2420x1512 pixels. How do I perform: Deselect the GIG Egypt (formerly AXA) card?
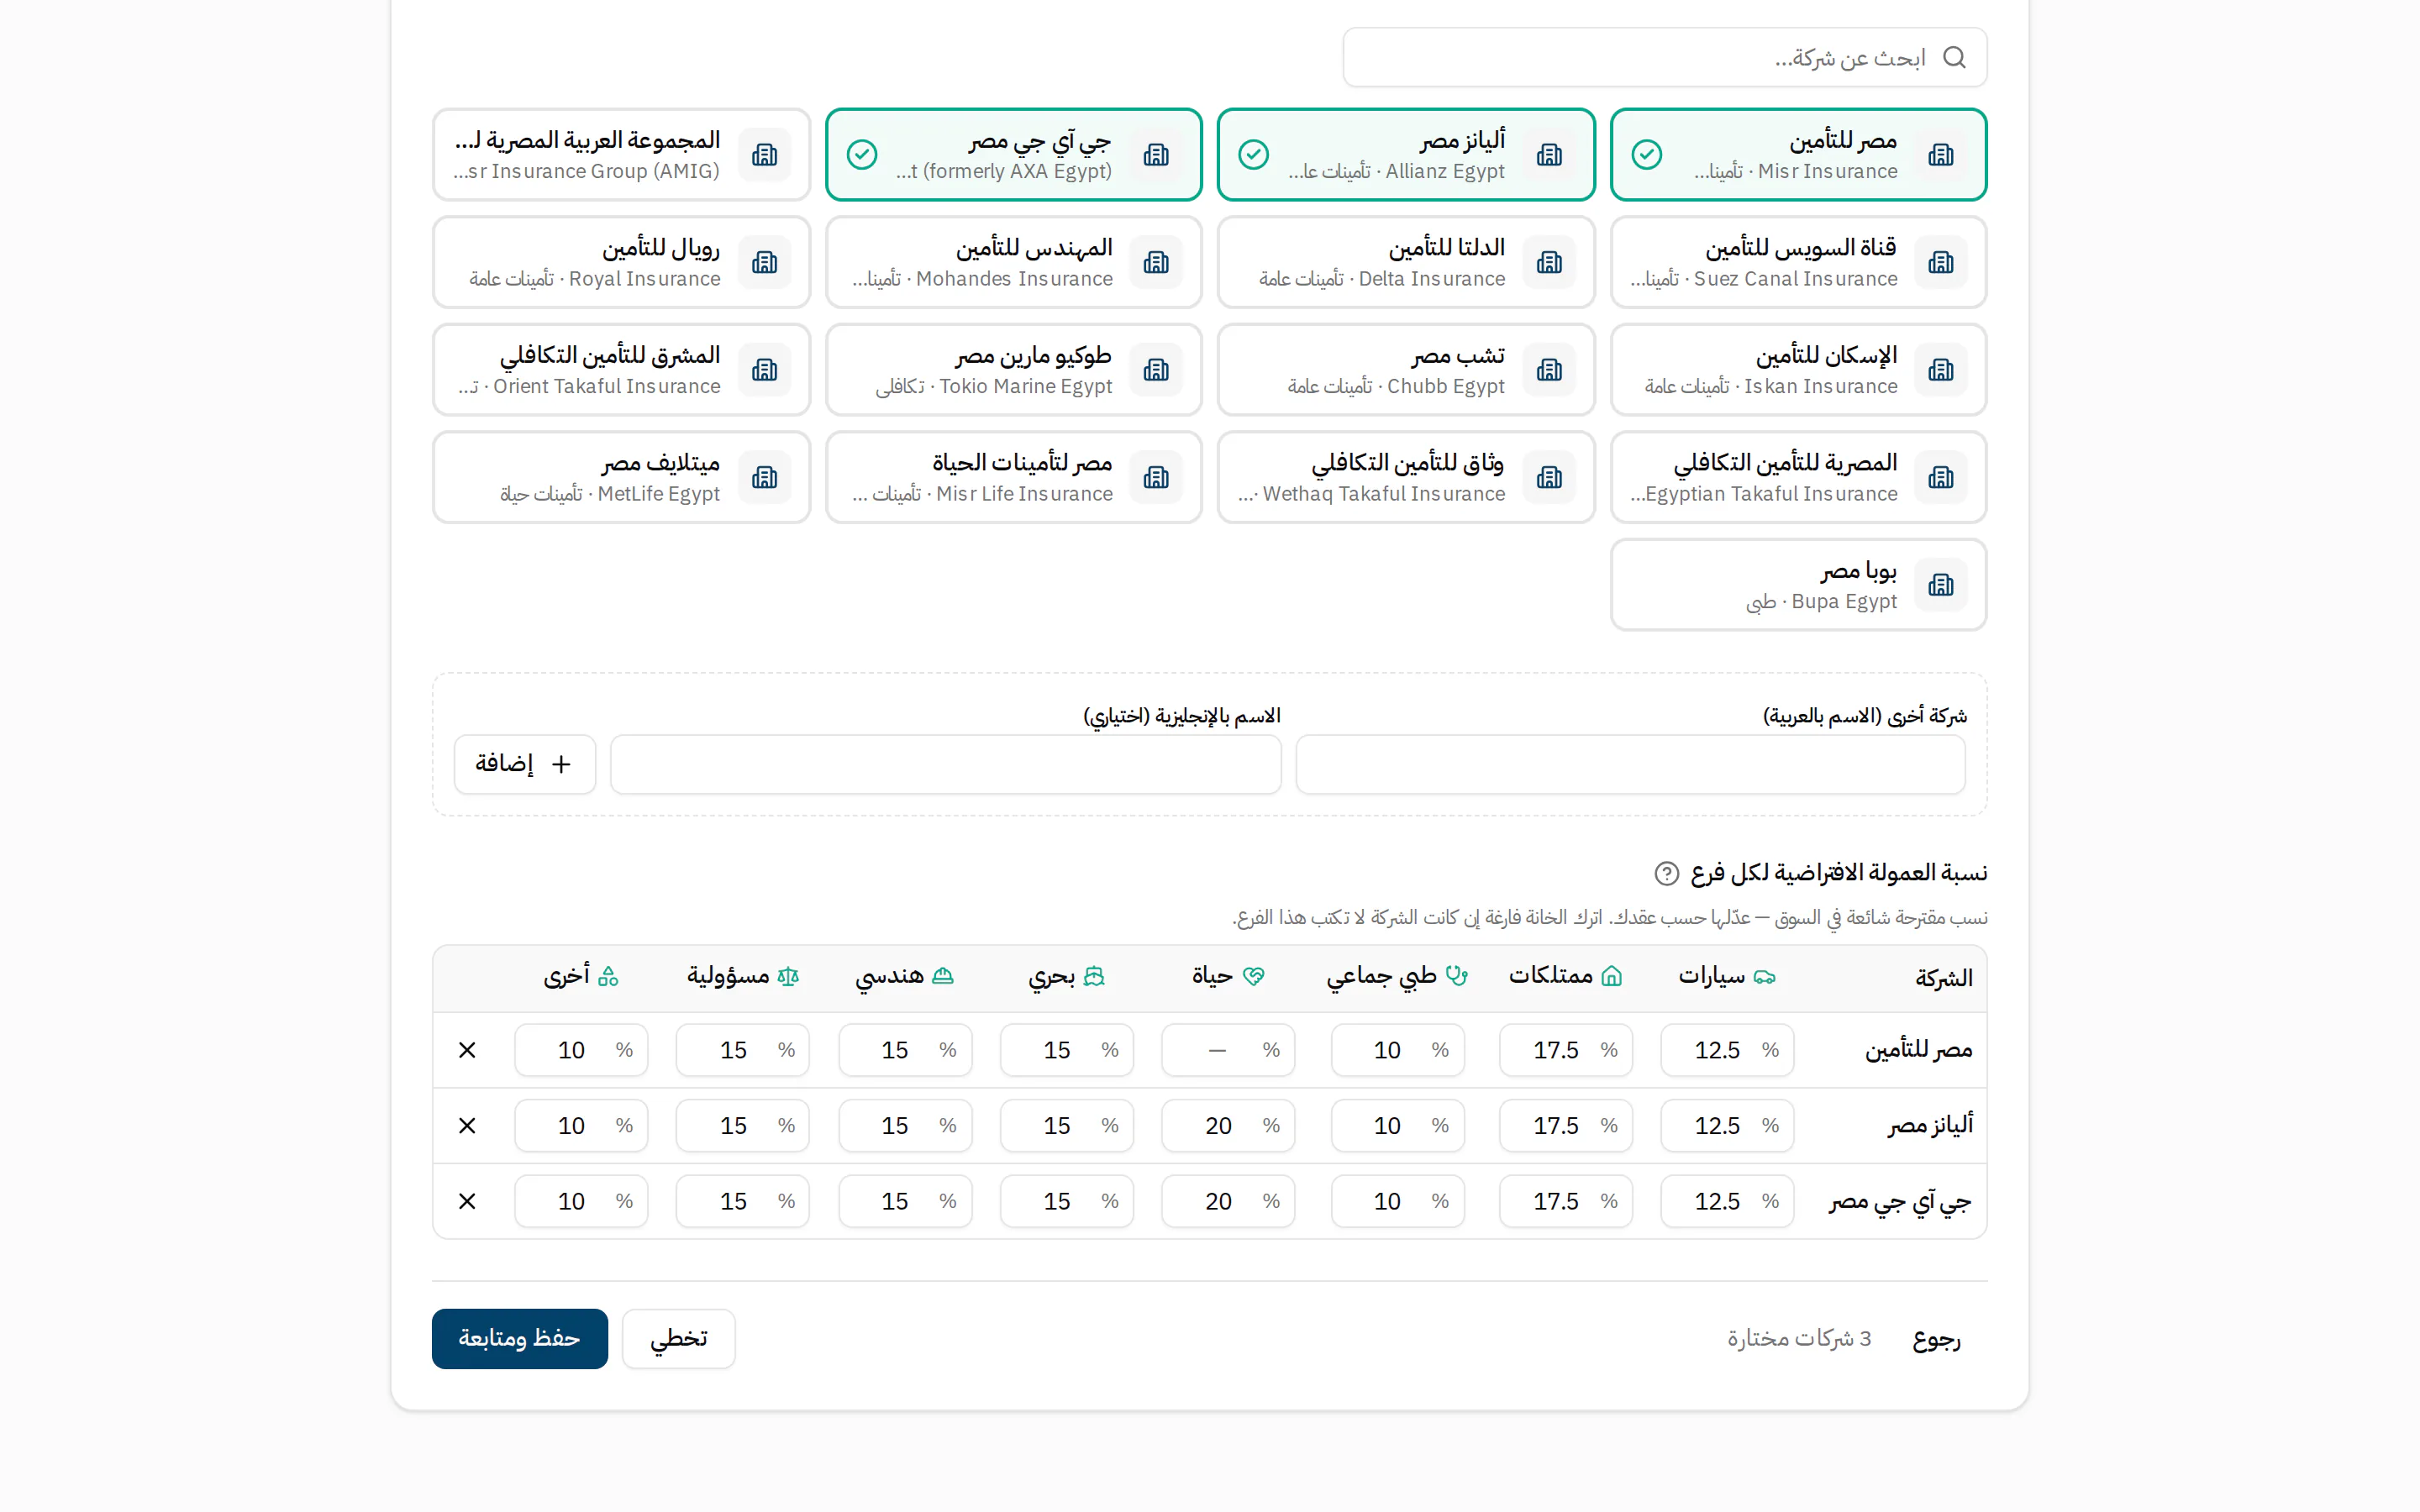tap(1013, 155)
